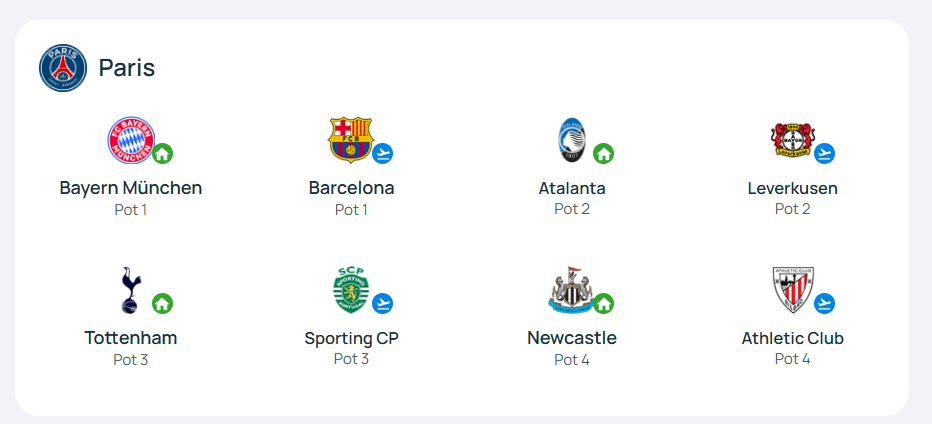Click the Leverkusen club crest
This screenshot has height=424, width=932.
coord(792,140)
